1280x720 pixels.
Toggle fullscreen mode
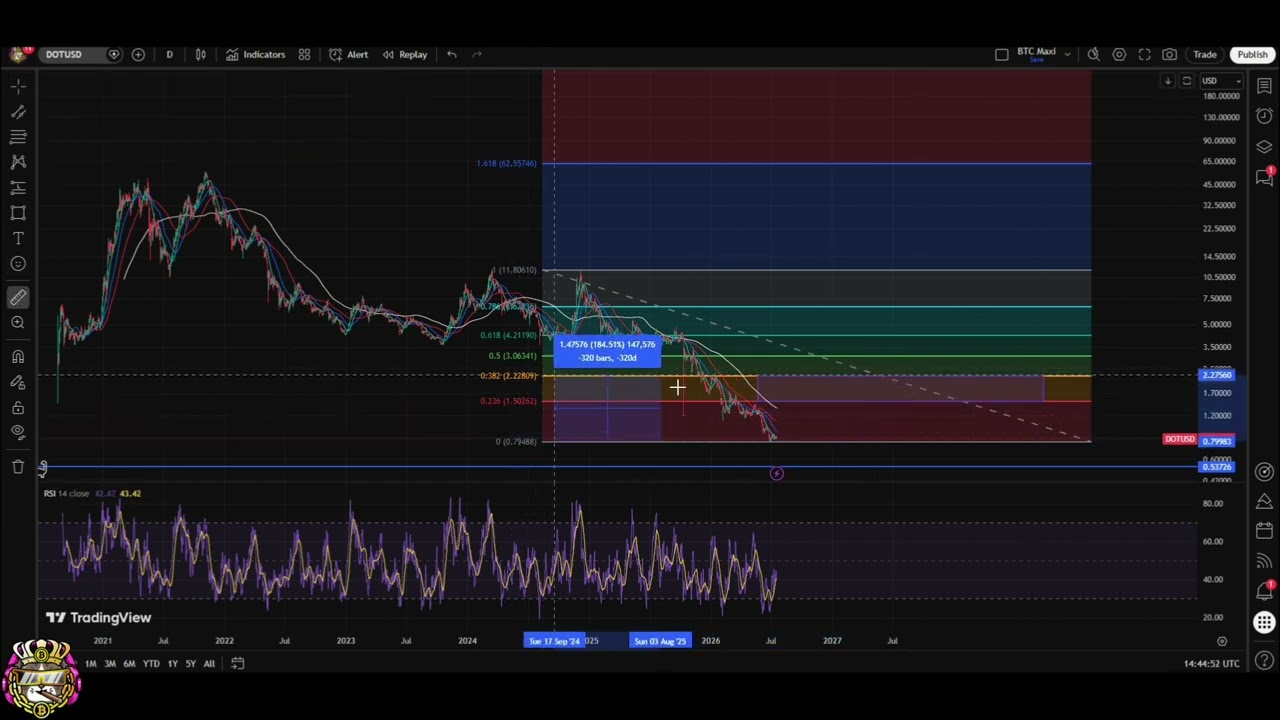pos(1144,54)
